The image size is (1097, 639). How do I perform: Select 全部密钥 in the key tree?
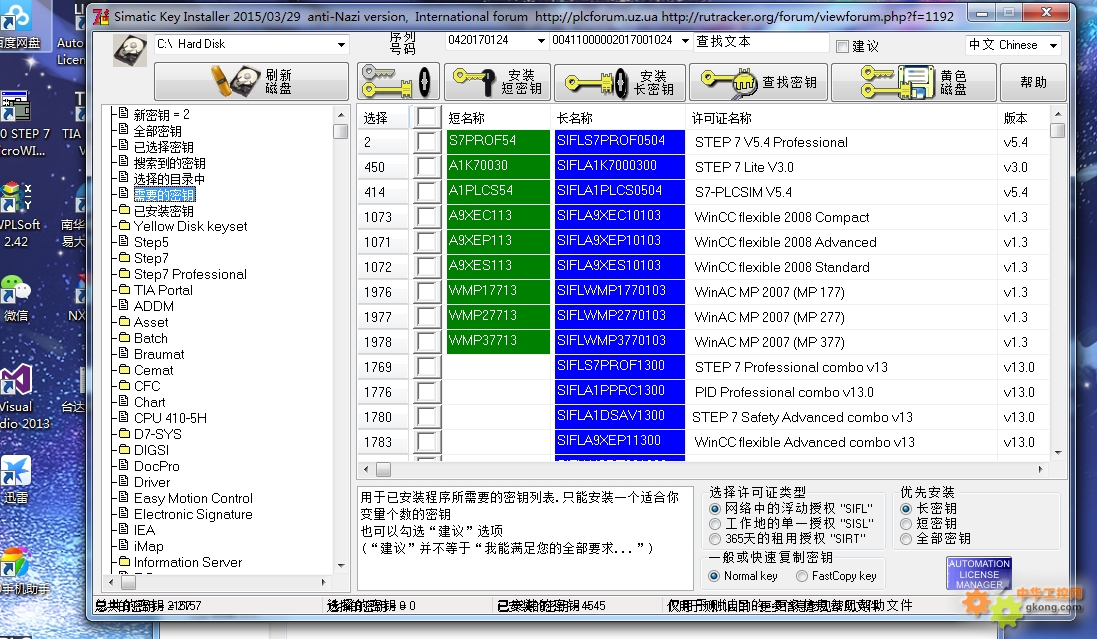(157, 131)
